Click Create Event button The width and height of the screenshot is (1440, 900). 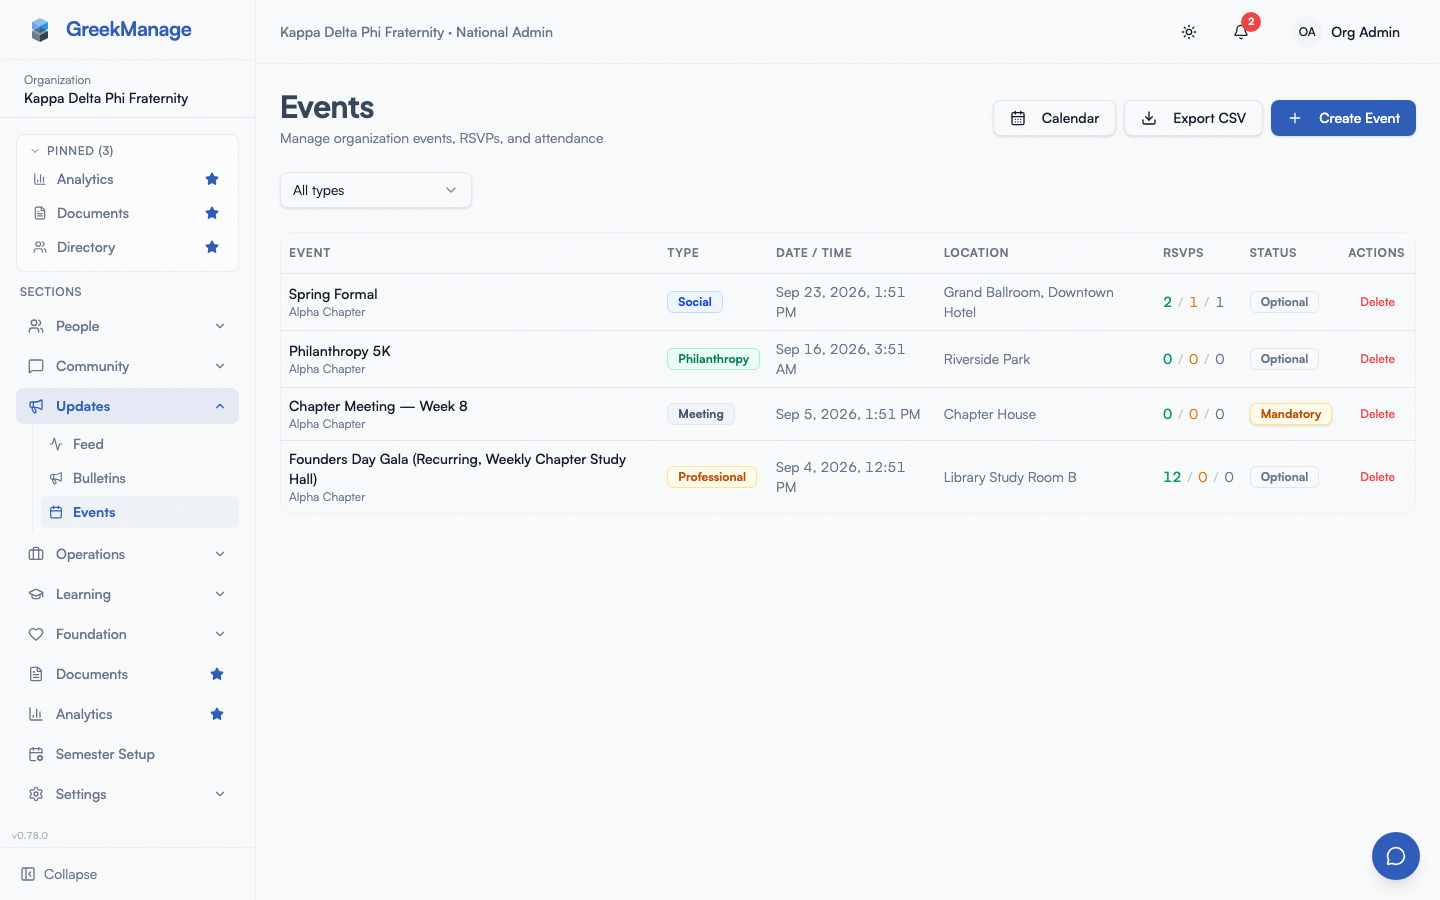(x=1343, y=118)
